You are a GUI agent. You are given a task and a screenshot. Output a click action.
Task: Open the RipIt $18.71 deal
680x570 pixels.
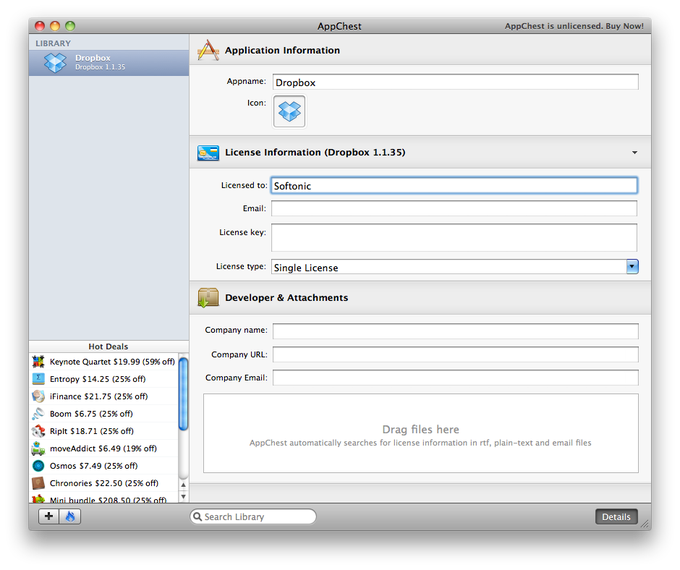click(x=104, y=431)
